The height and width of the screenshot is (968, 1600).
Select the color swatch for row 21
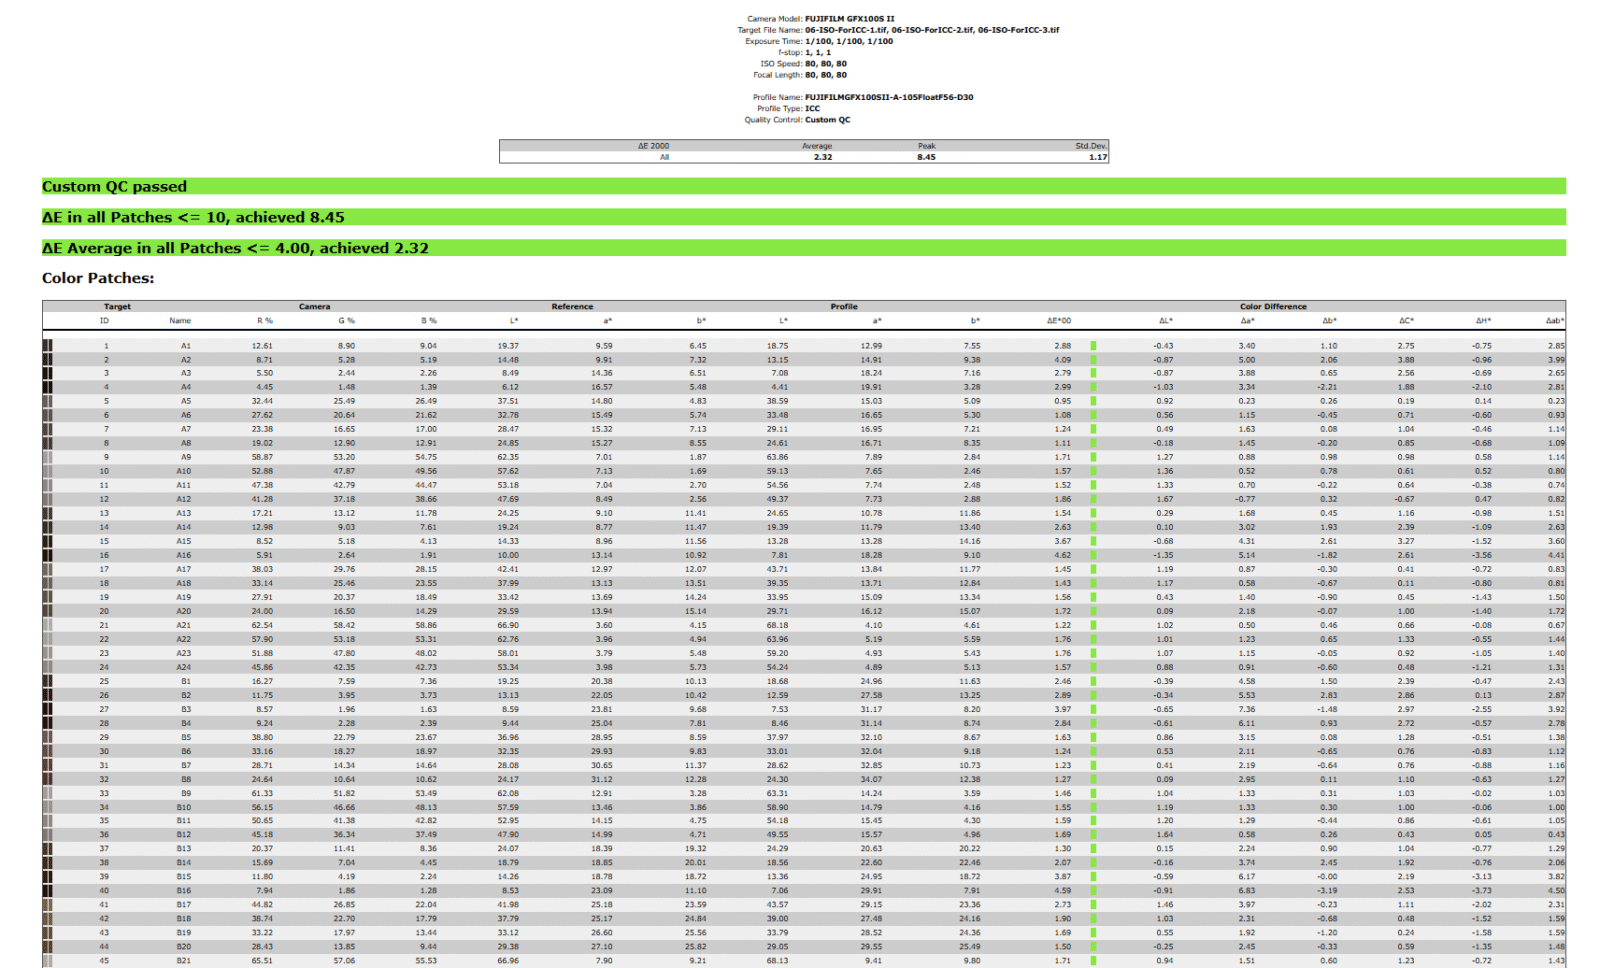point(47,625)
